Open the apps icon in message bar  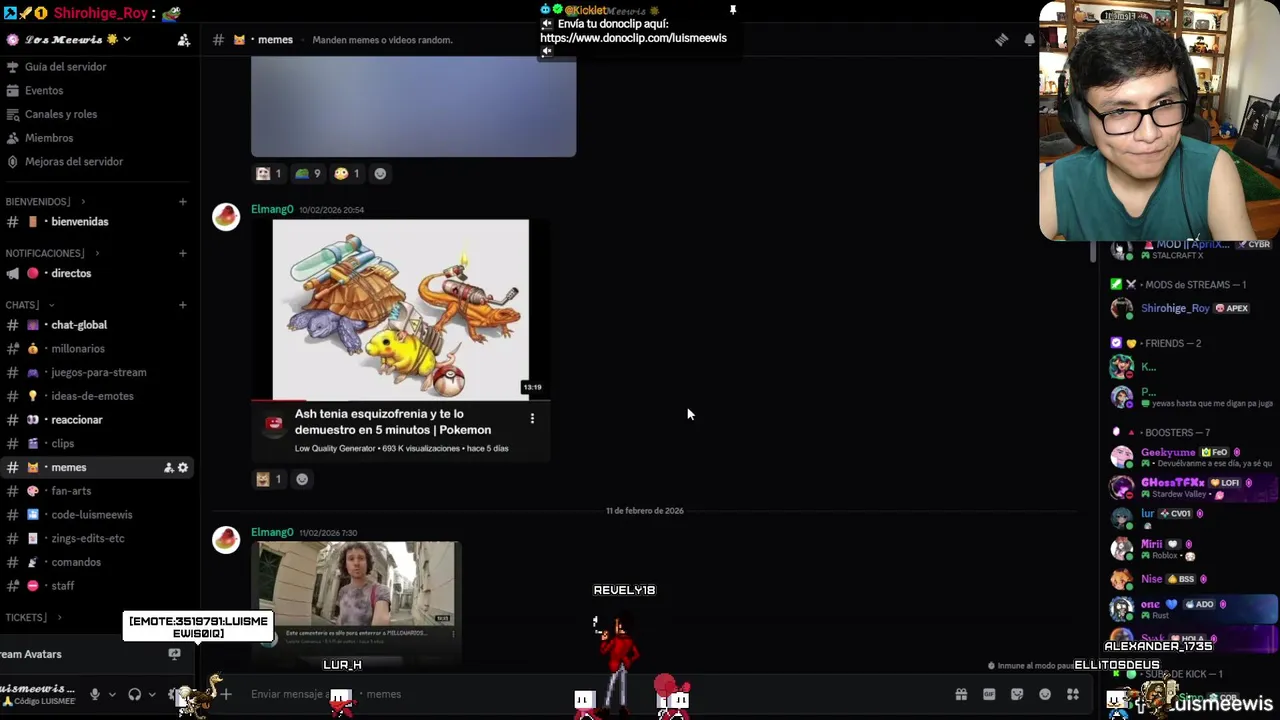coord(1073,694)
